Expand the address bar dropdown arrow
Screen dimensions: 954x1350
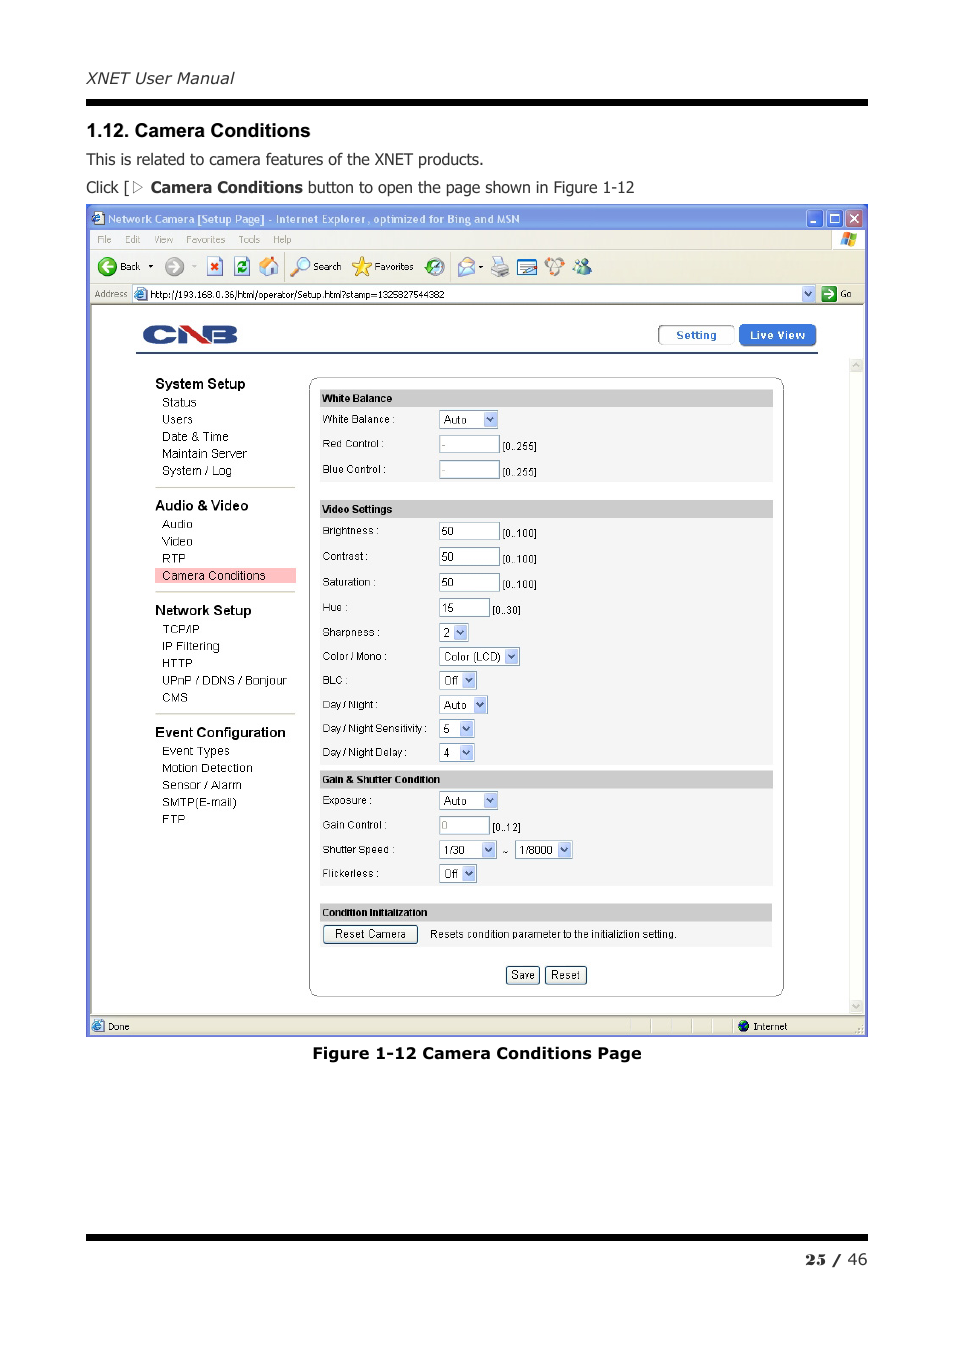[808, 294]
